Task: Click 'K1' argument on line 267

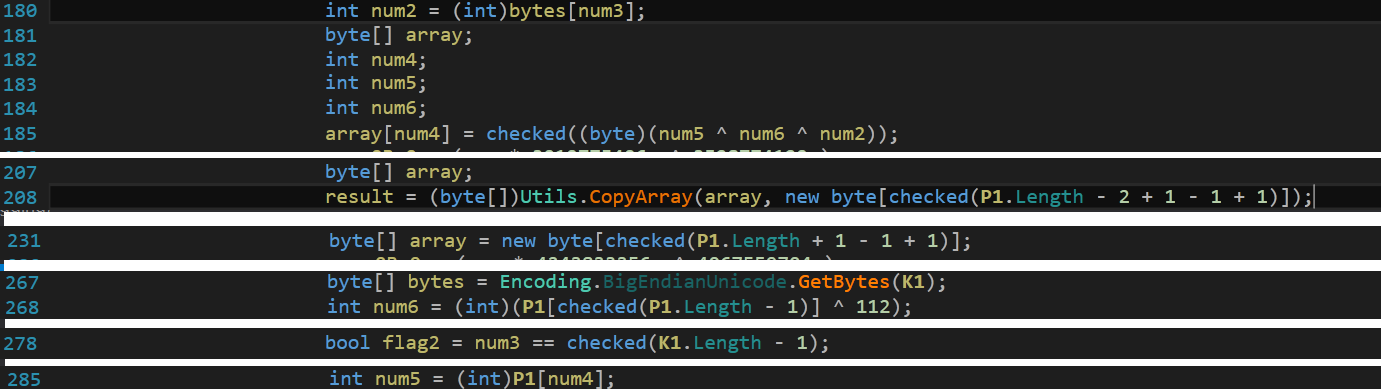Action: click(x=913, y=283)
